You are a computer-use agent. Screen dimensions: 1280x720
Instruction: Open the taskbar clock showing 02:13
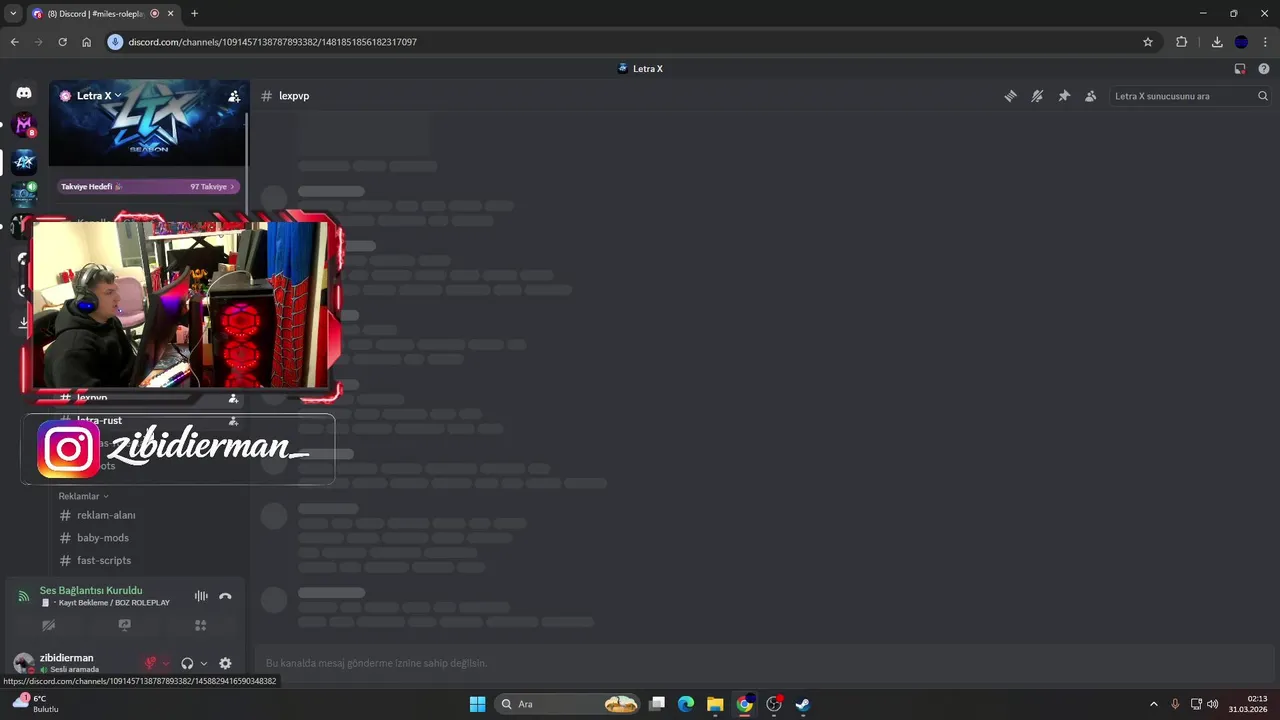(x=1248, y=704)
